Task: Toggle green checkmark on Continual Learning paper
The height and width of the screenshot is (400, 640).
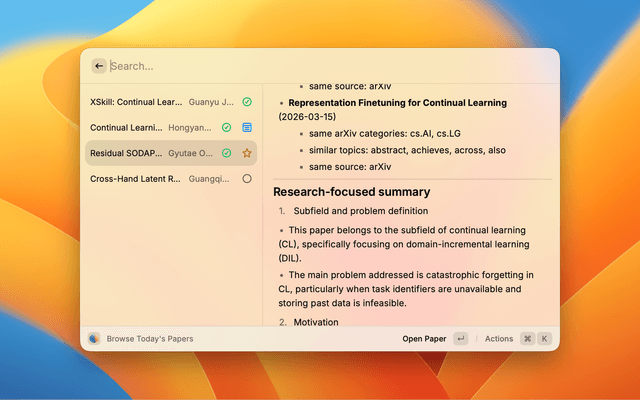Action: coord(227,127)
